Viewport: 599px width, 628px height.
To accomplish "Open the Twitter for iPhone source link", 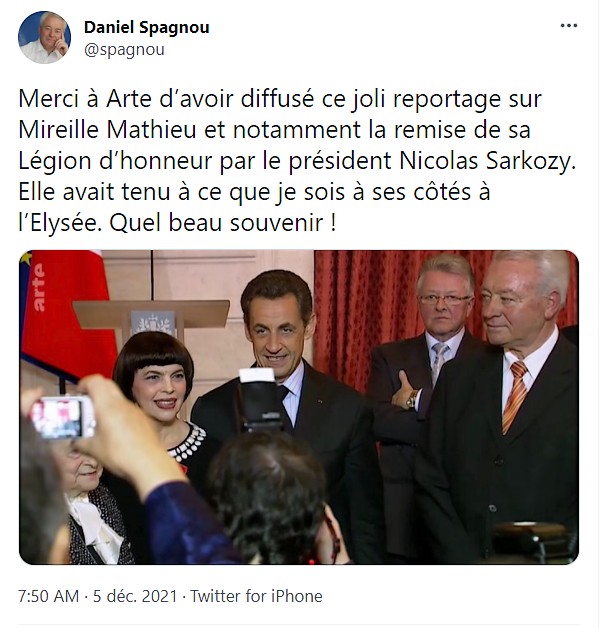I will [x=256, y=596].
